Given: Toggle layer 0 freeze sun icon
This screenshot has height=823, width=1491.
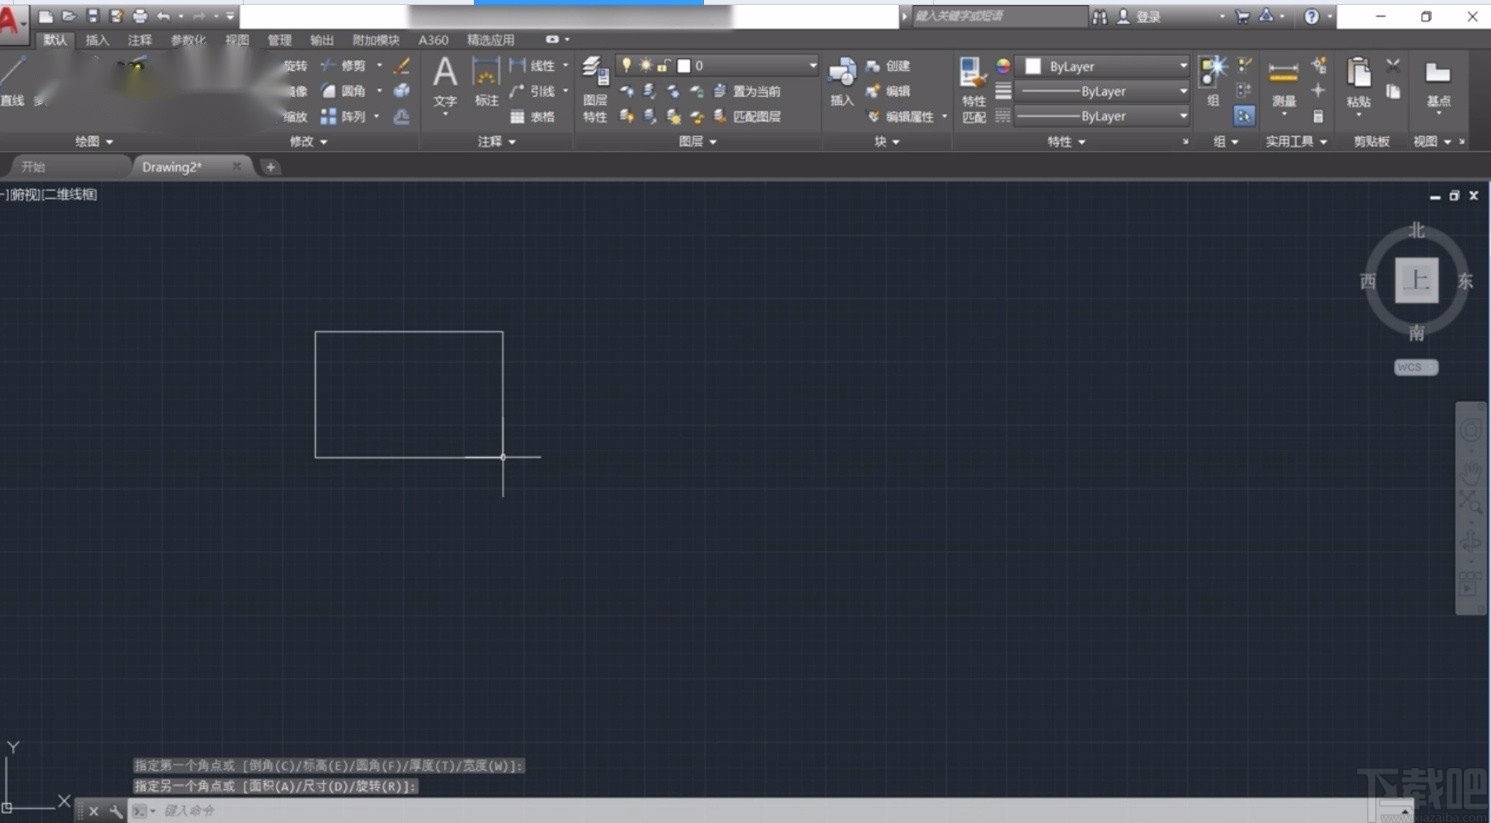Looking at the screenshot, I should pos(645,65).
